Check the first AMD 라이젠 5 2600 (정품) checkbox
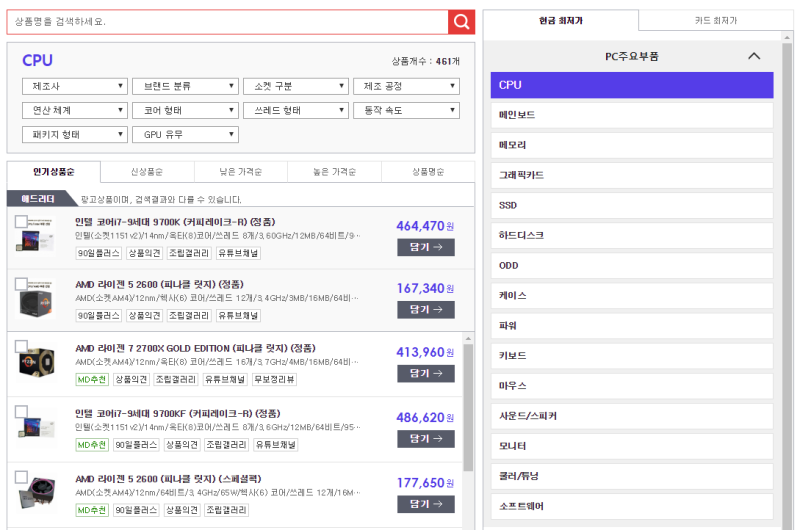Viewport: 800px width, 530px height. 21,284
